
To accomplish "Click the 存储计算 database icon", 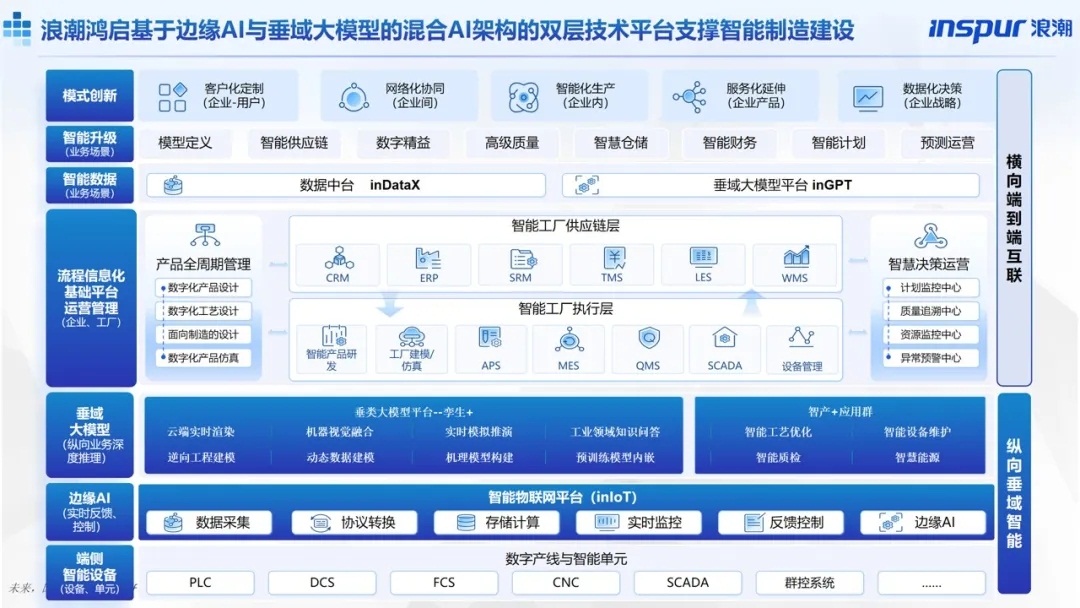I will click(x=466, y=523).
